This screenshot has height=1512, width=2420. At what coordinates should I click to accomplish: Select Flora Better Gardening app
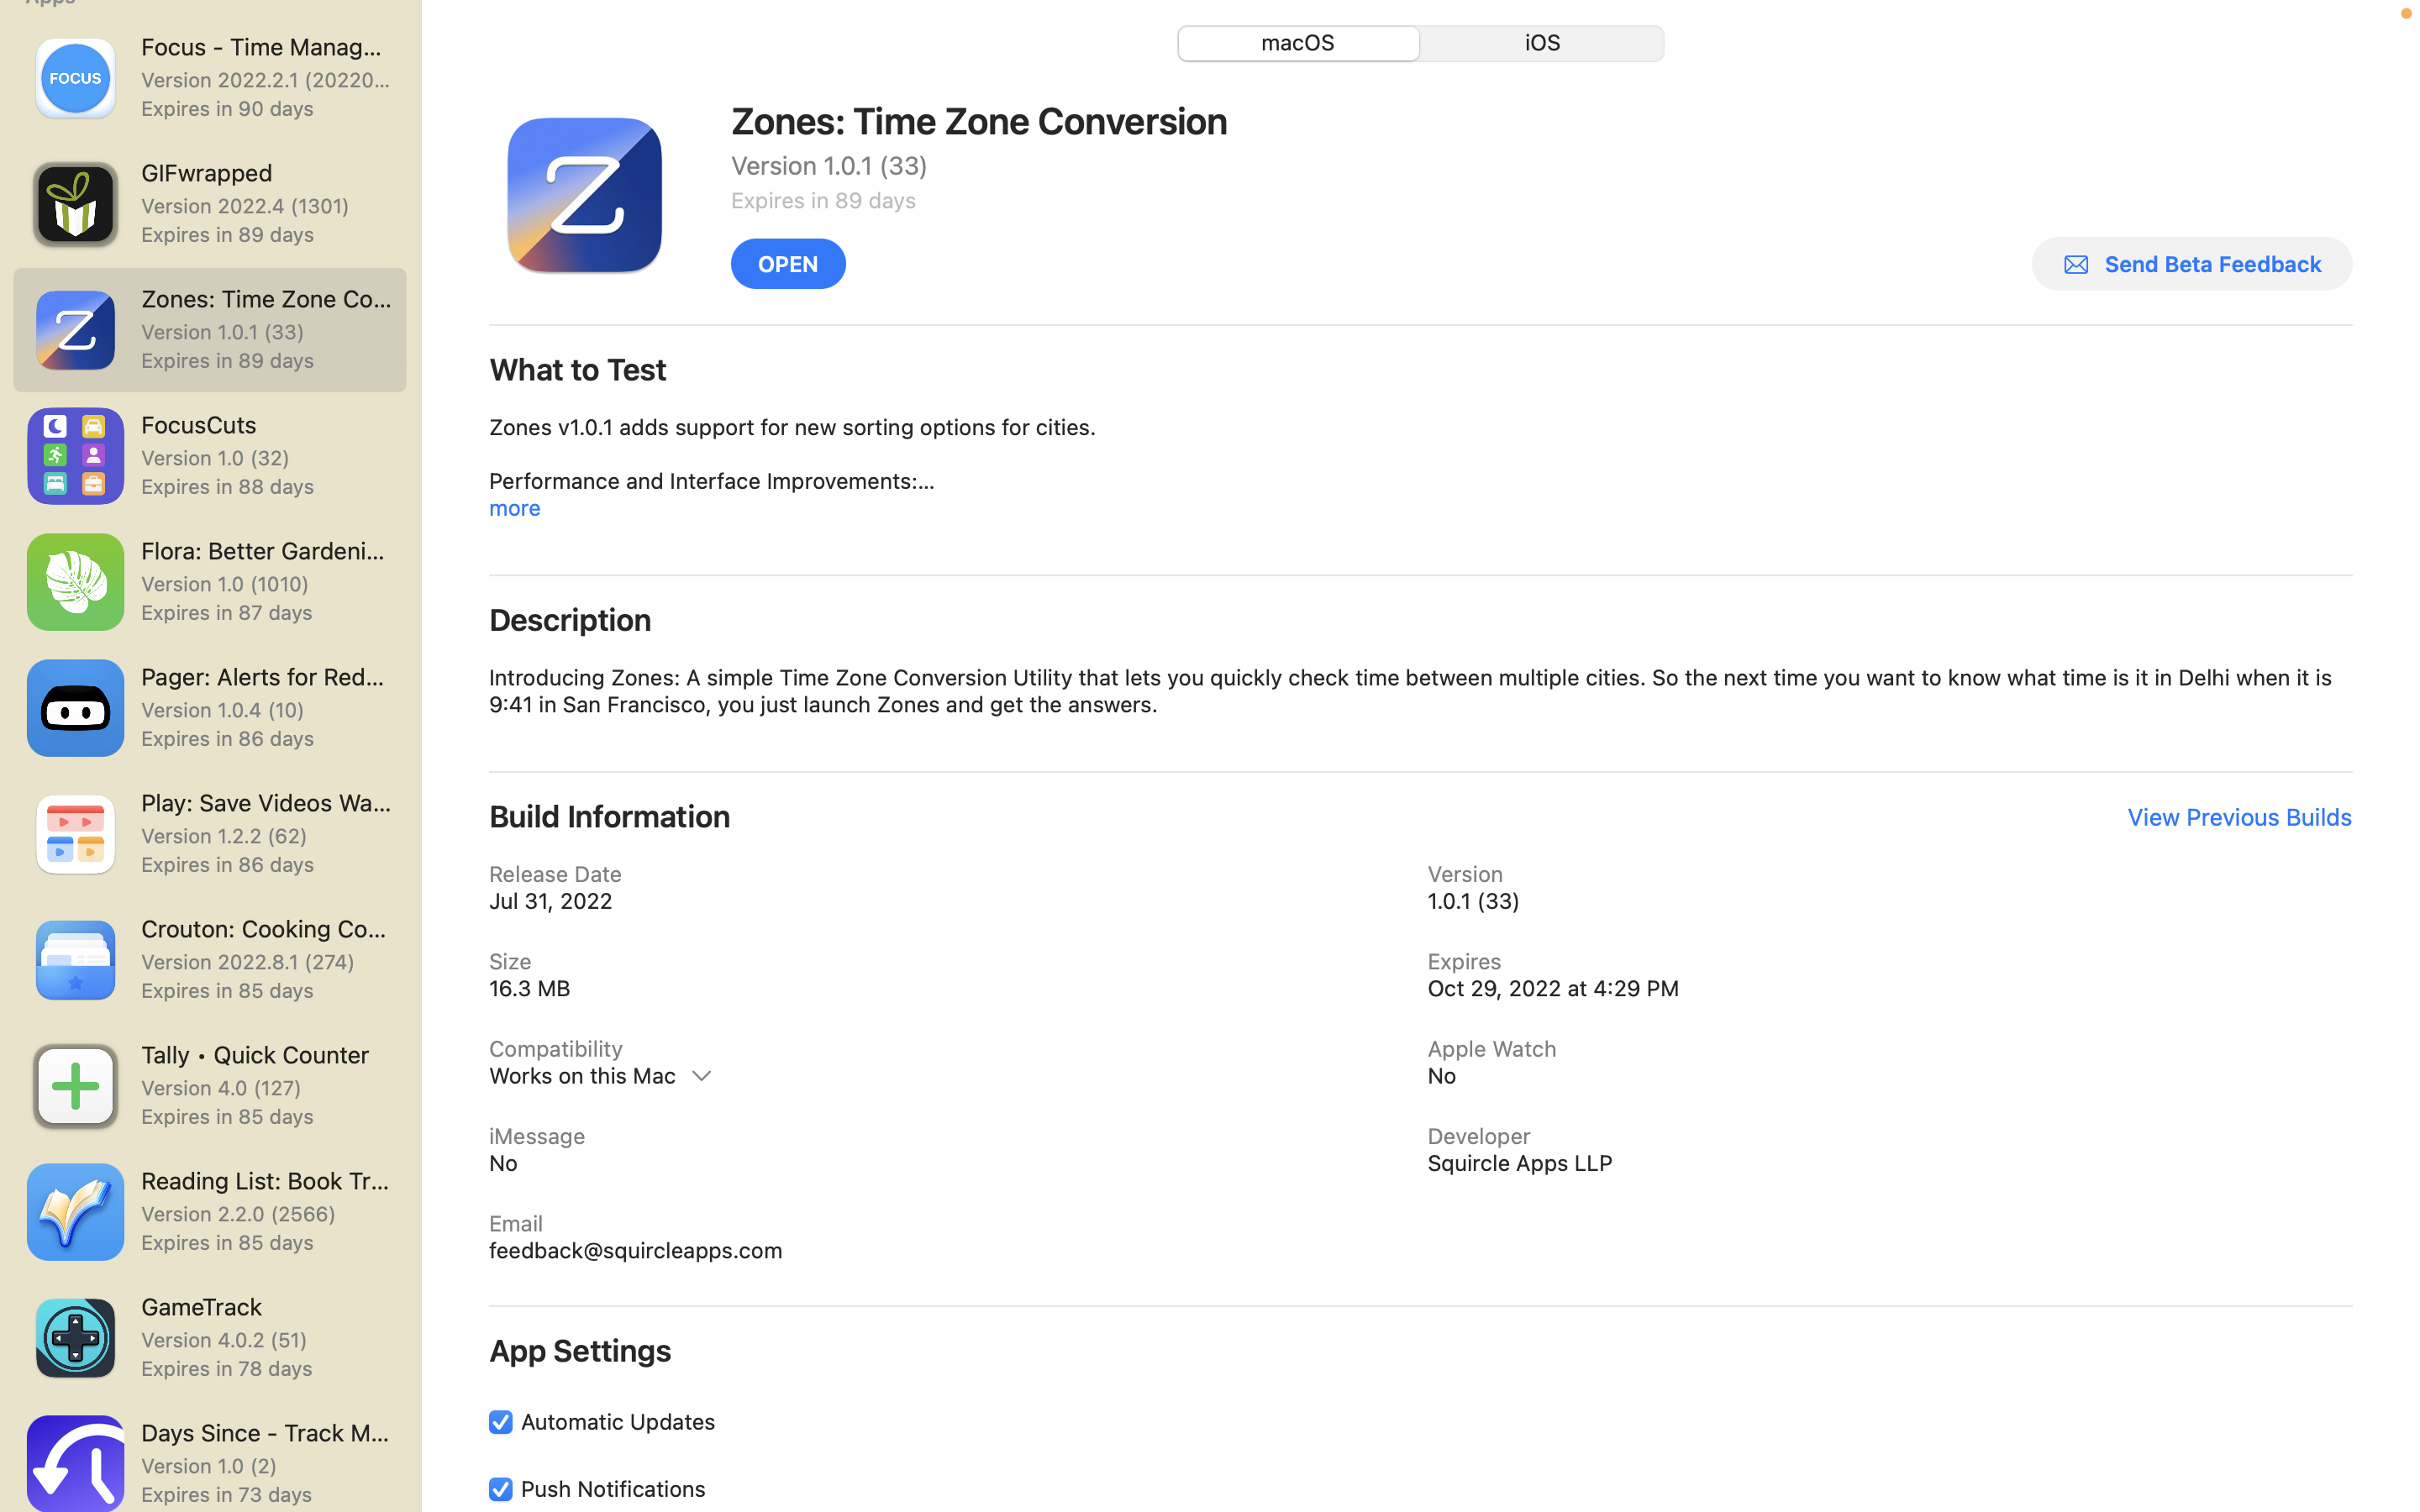[x=209, y=580]
